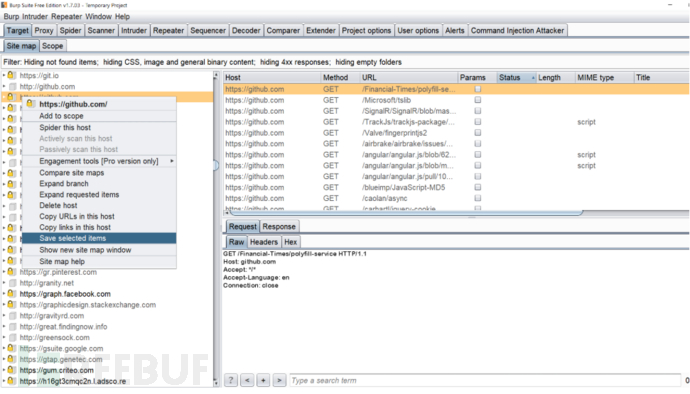Click the lock icon beside https://graph.facebook.com

click(11, 293)
